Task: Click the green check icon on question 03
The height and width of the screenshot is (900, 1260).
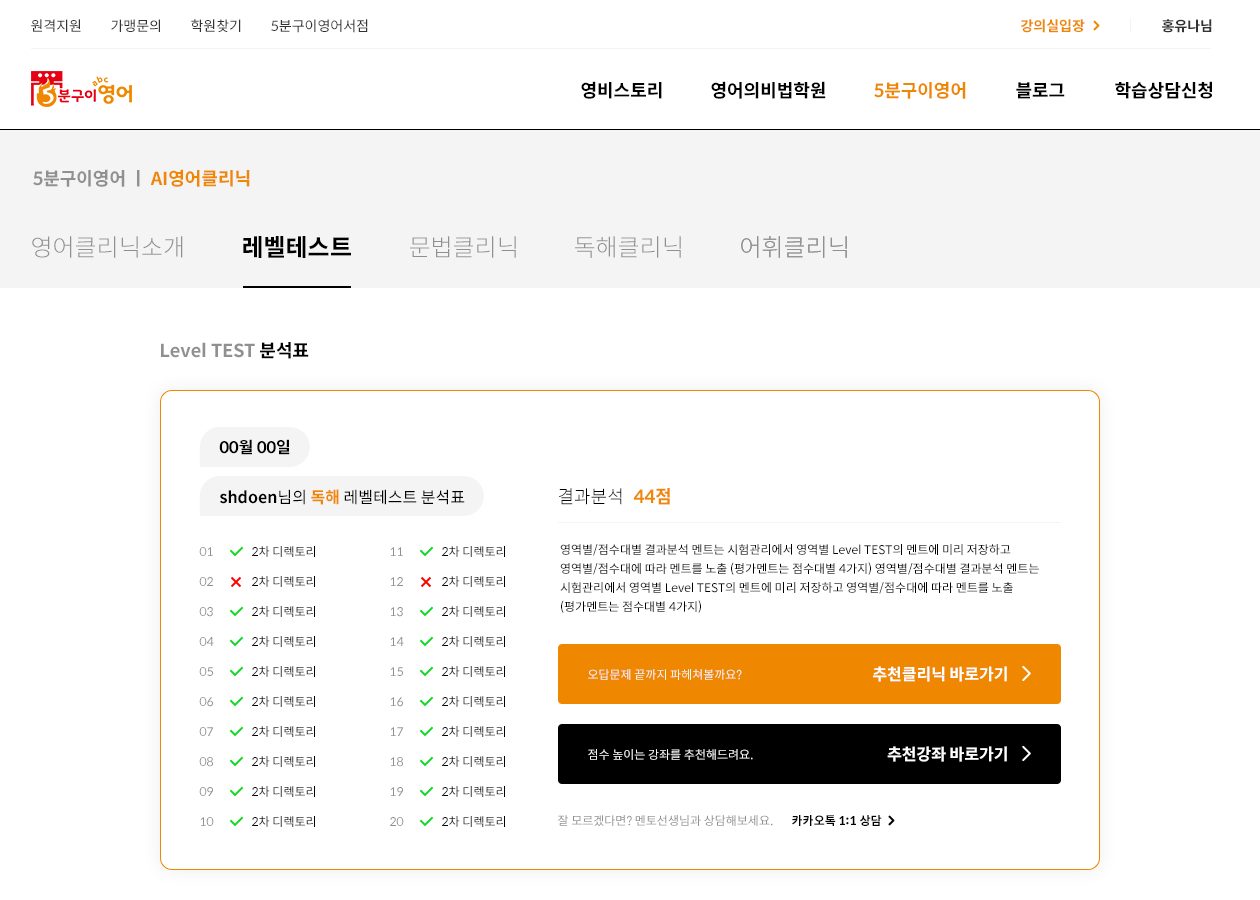Action: click(x=237, y=611)
